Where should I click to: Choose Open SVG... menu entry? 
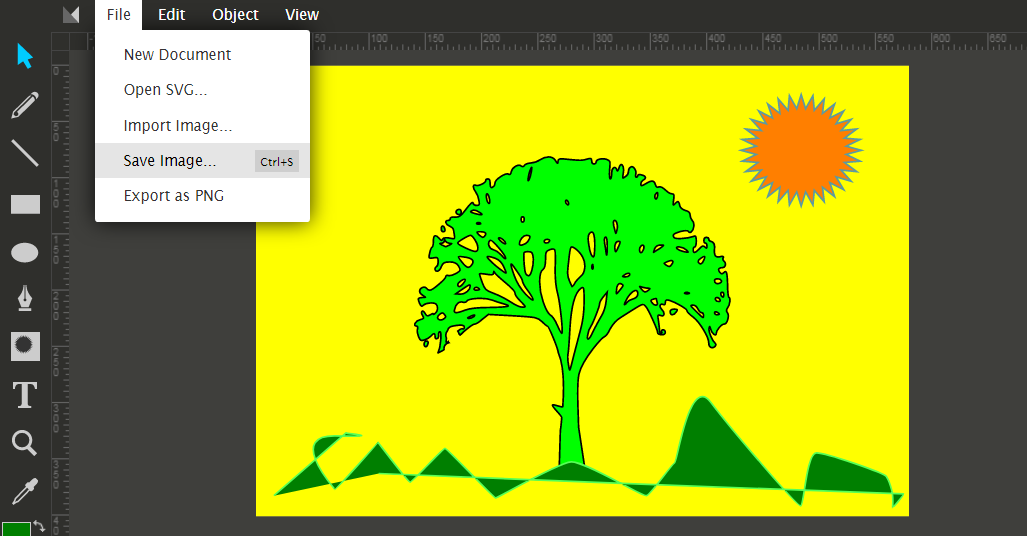coord(202,90)
